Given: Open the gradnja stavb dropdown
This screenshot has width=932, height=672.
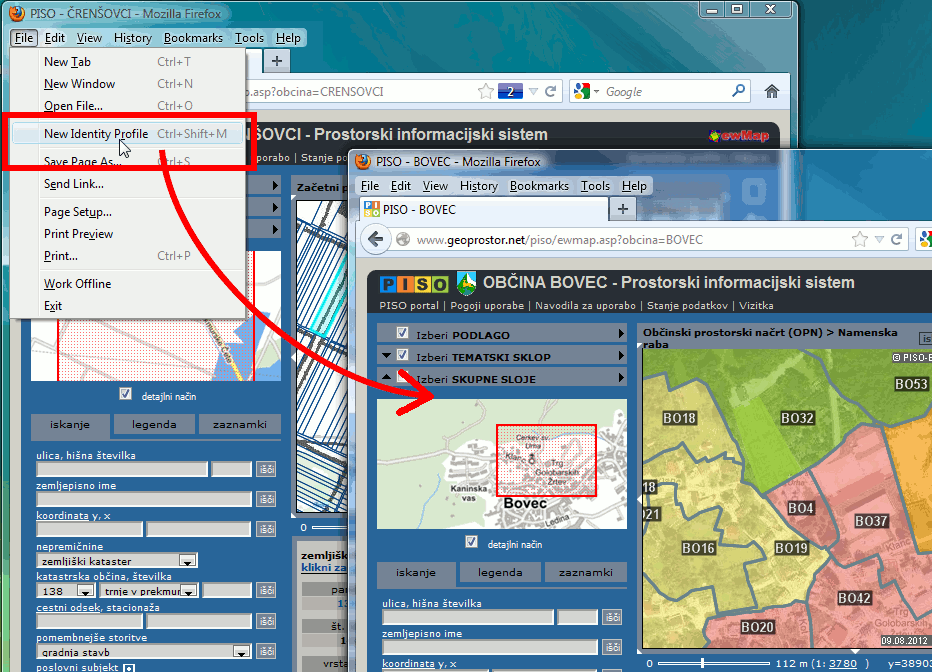Looking at the screenshot, I should pyautogui.click(x=240, y=651).
